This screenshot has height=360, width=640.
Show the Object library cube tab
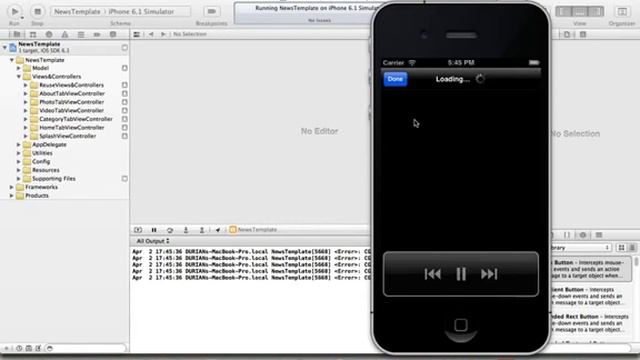click(583, 235)
